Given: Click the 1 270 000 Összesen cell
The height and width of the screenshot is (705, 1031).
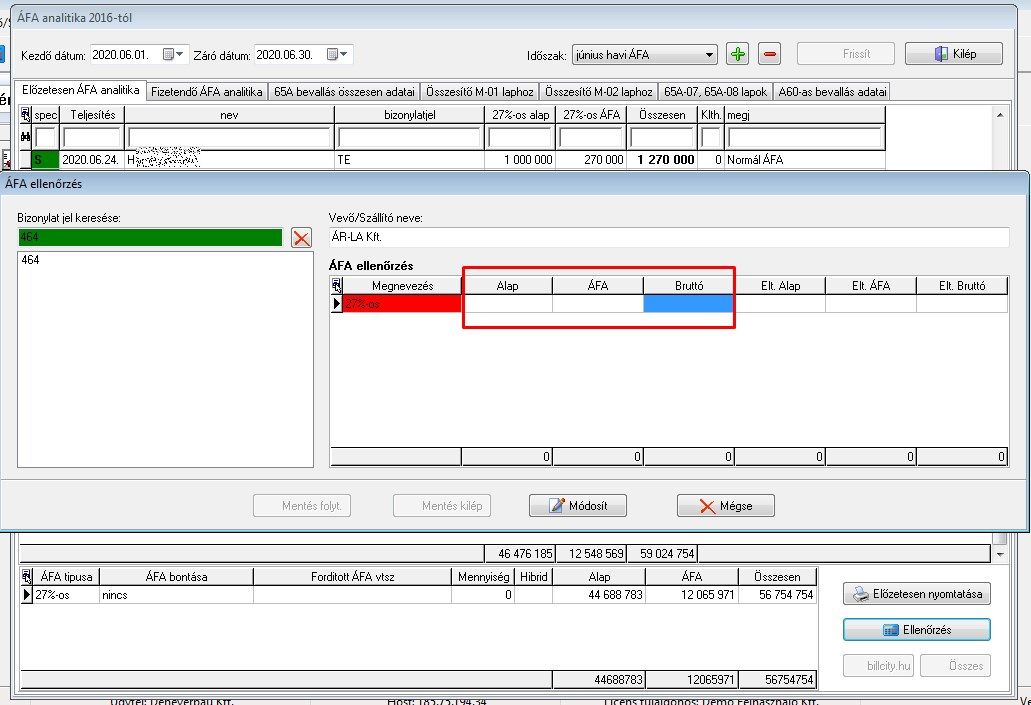Looking at the screenshot, I should 661,159.
